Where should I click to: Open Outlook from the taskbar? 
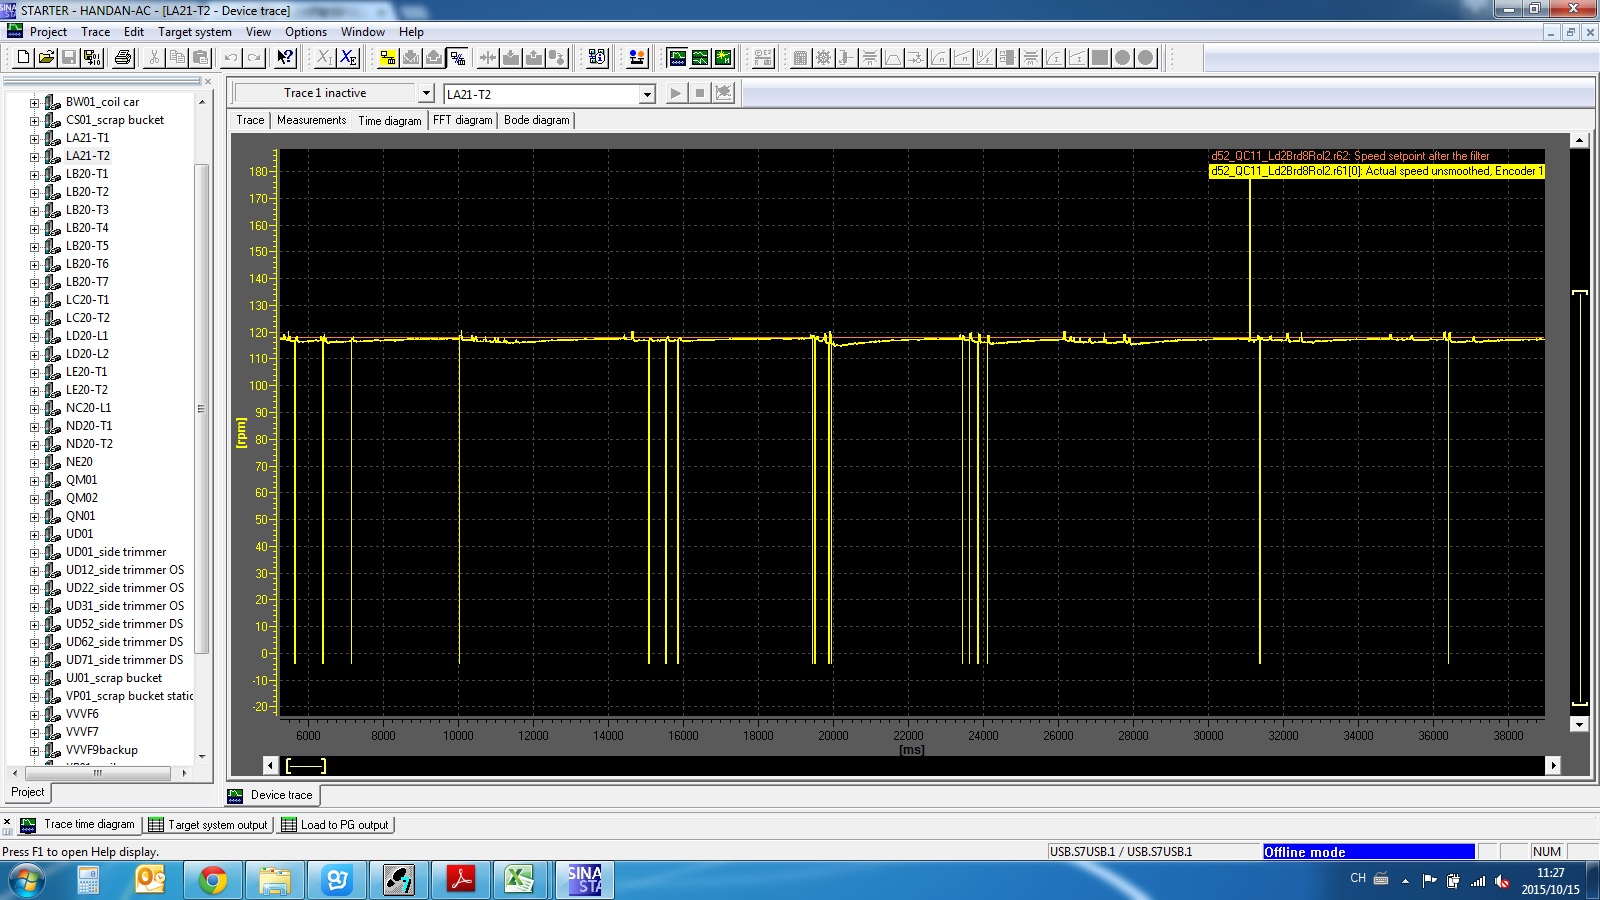click(150, 880)
